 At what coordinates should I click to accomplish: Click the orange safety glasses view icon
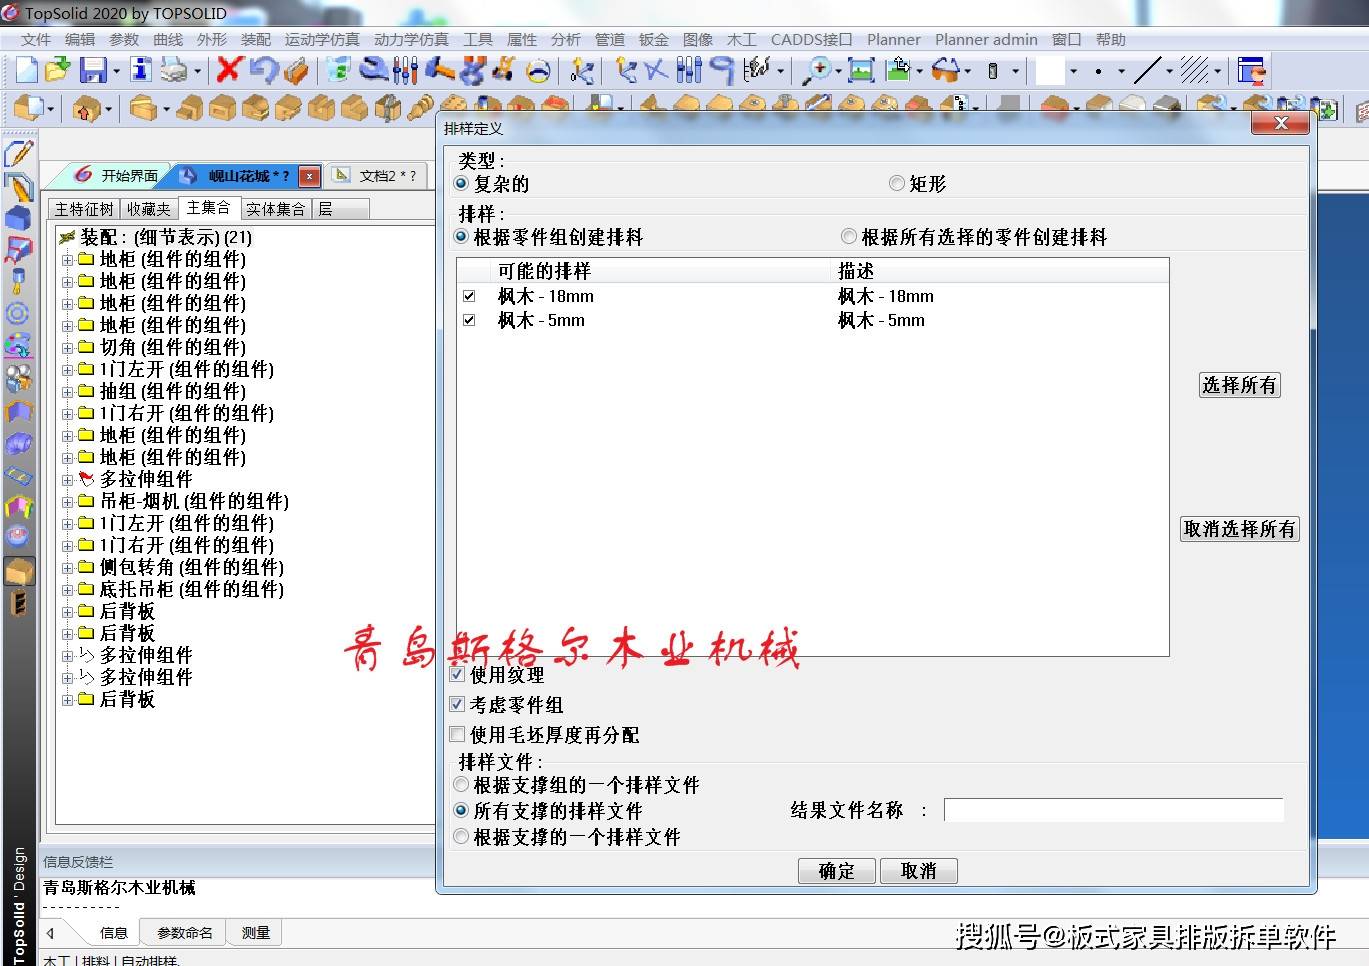click(x=944, y=70)
